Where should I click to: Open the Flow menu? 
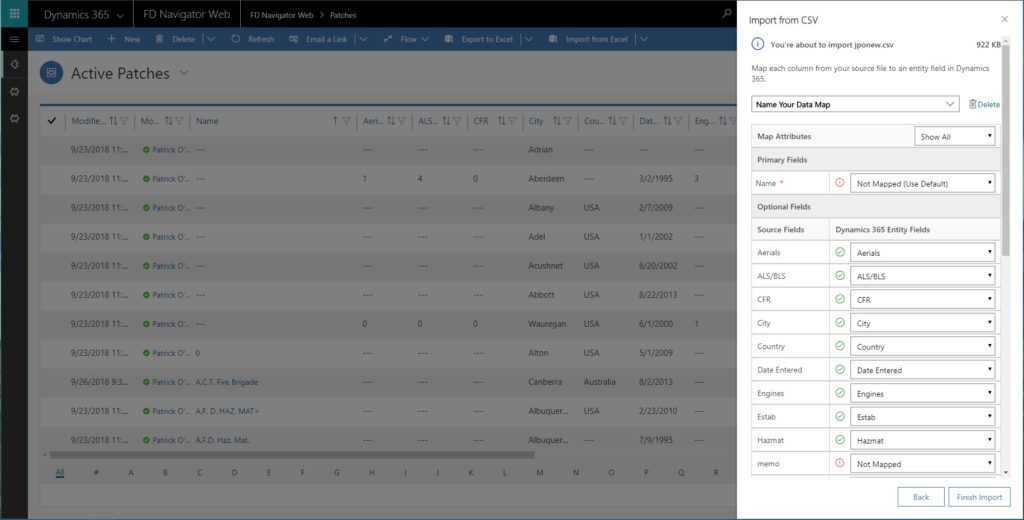[x=406, y=39]
